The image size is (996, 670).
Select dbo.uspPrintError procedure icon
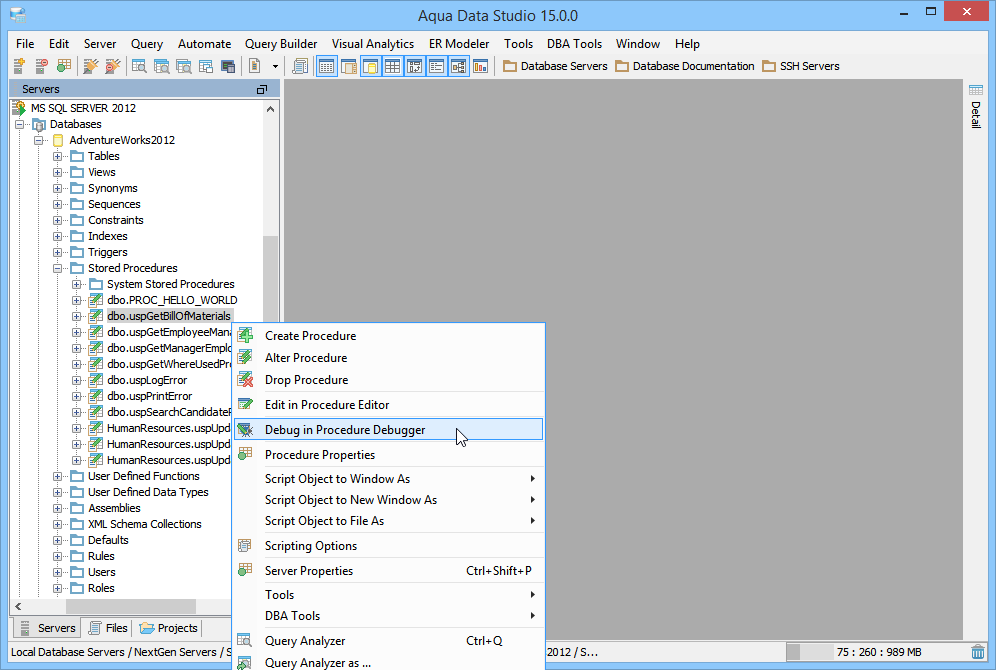tap(95, 396)
